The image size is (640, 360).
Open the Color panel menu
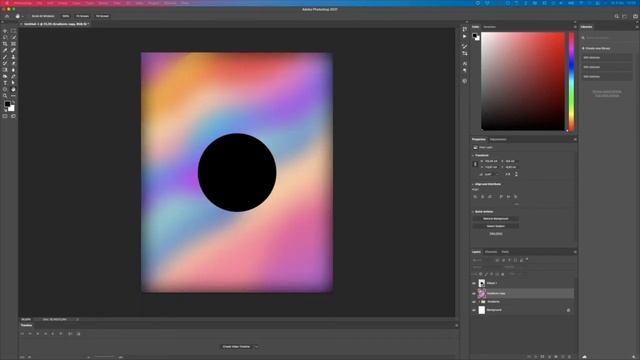pyautogui.click(x=575, y=27)
